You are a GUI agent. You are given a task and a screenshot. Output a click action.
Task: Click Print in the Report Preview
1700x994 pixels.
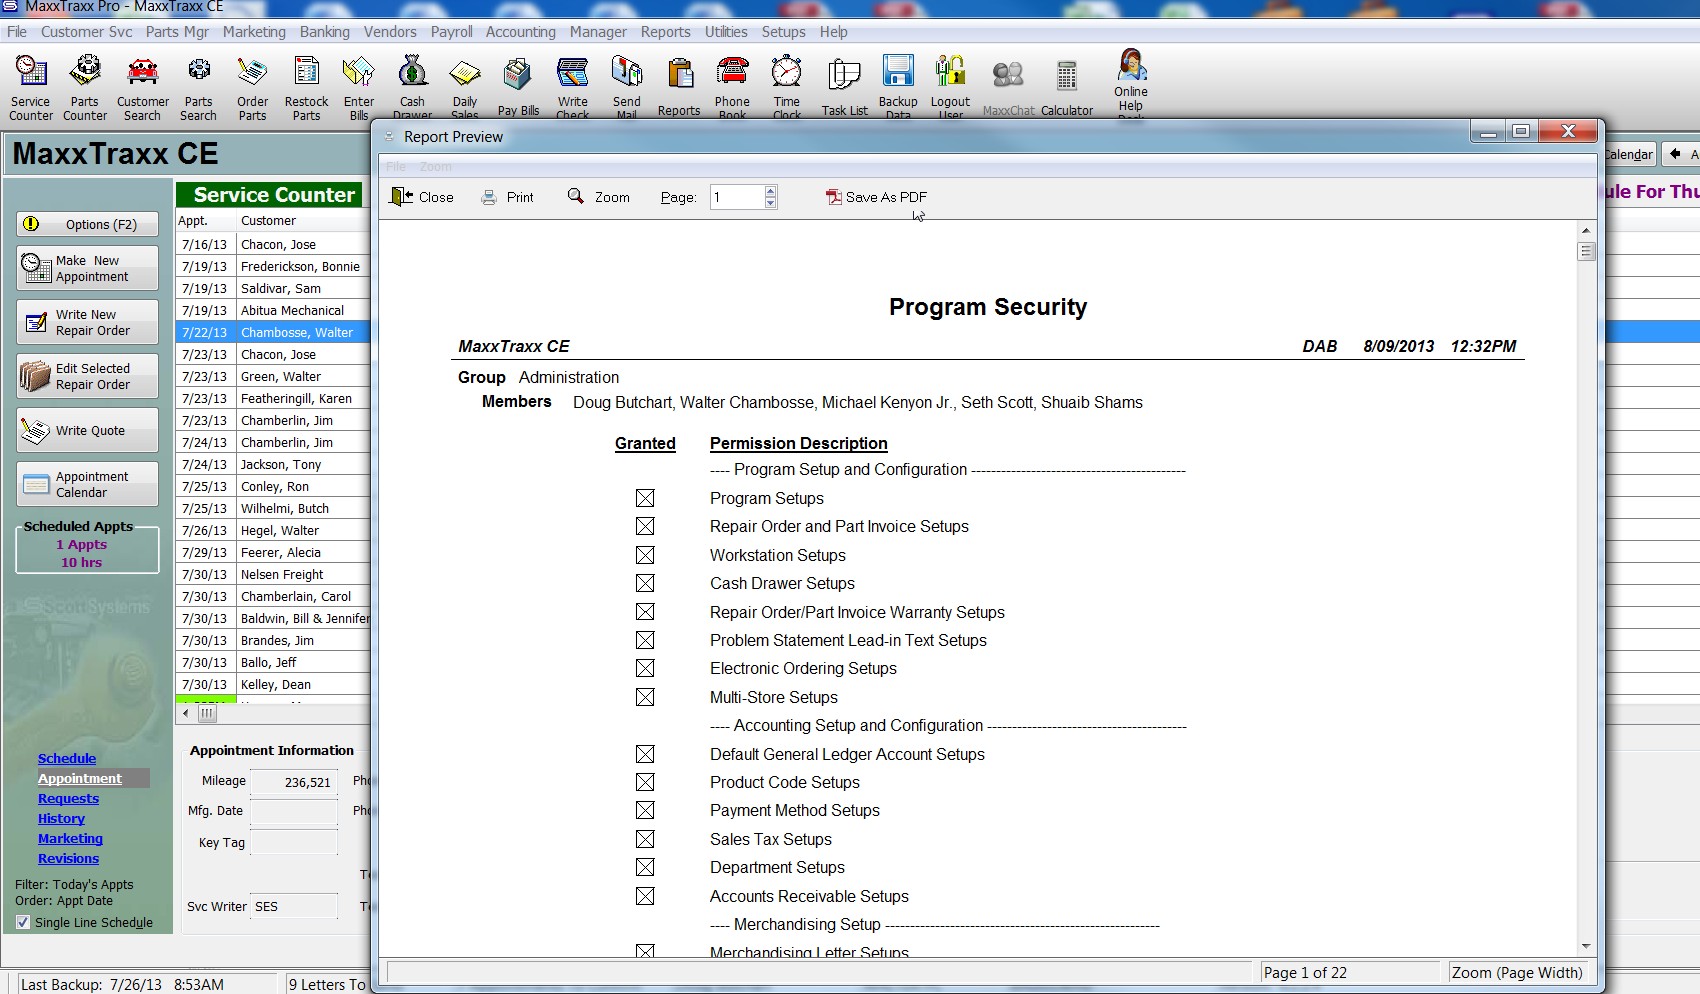click(507, 197)
